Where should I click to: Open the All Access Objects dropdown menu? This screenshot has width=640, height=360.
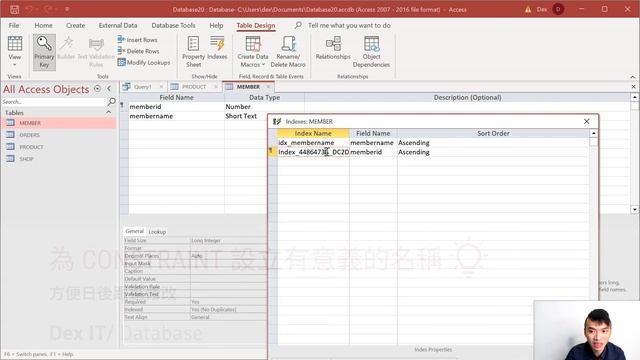pos(98,89)
